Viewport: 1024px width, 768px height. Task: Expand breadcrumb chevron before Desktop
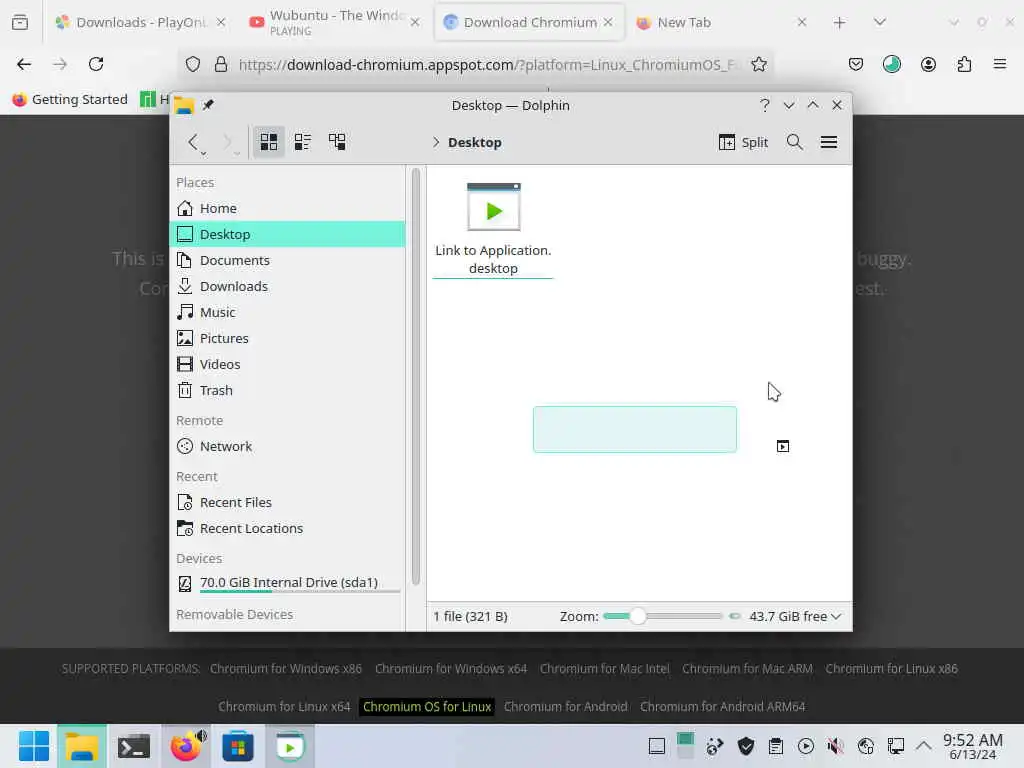436,142
